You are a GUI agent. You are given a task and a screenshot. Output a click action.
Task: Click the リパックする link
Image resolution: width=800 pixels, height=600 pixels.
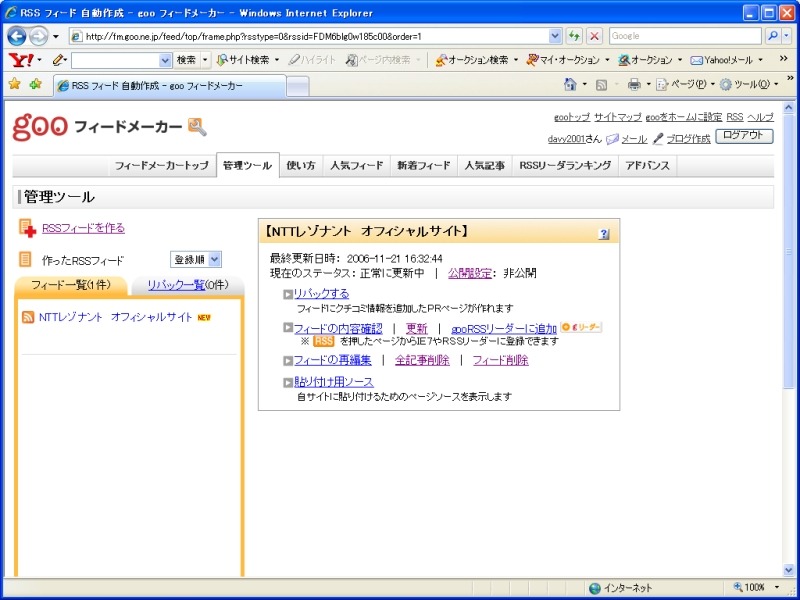pos(321,293)
